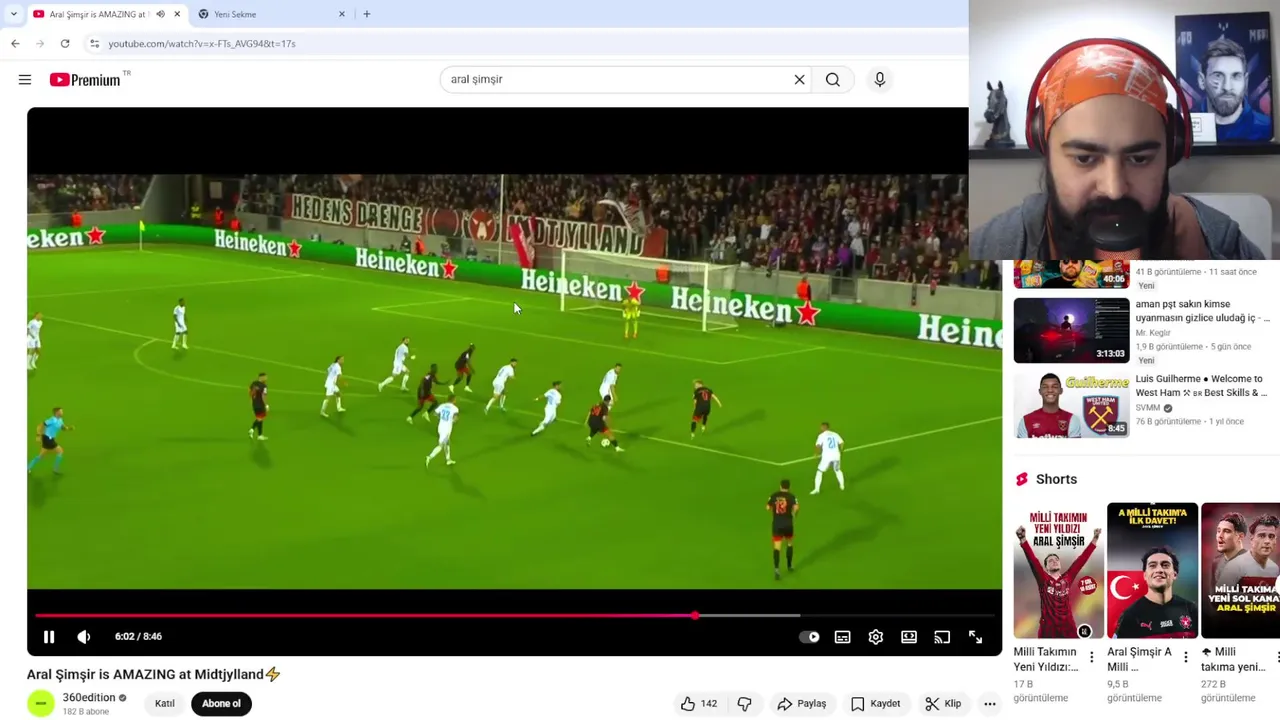1280x720 pixels.
Task: Go forward in browser history
Action: pos(40,44)
